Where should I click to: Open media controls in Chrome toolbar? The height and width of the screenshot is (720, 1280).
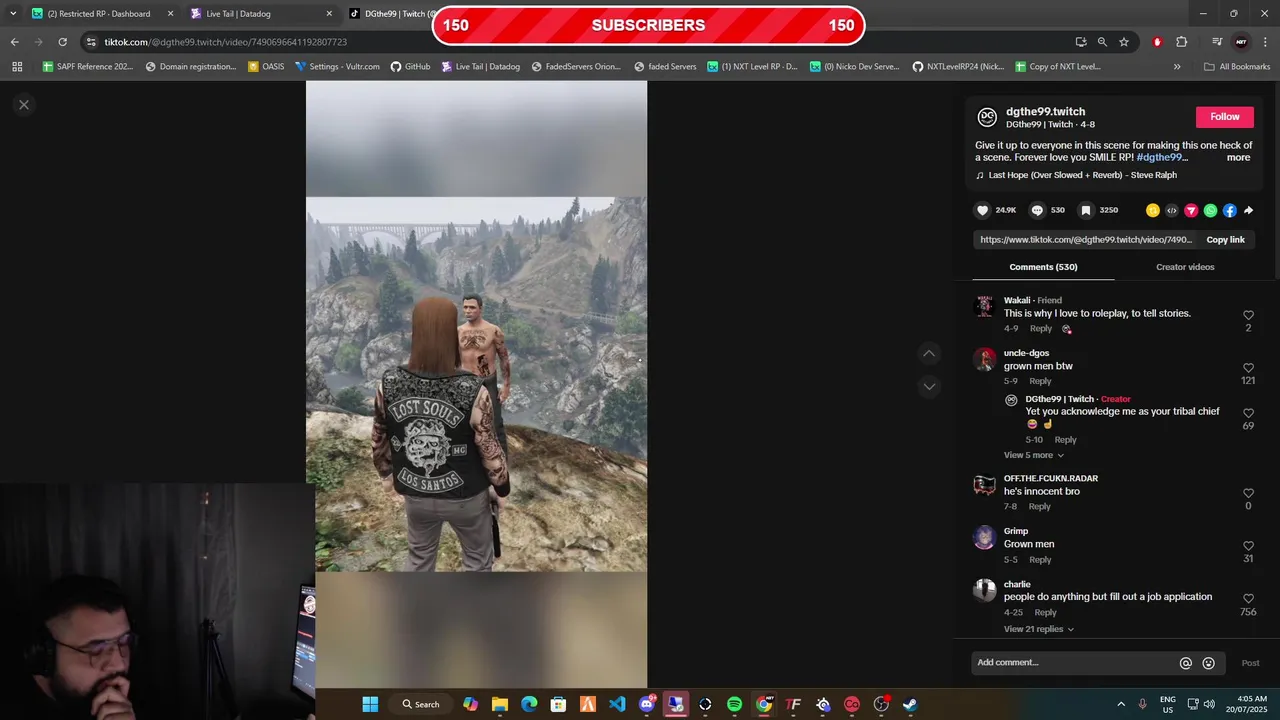1217,42
